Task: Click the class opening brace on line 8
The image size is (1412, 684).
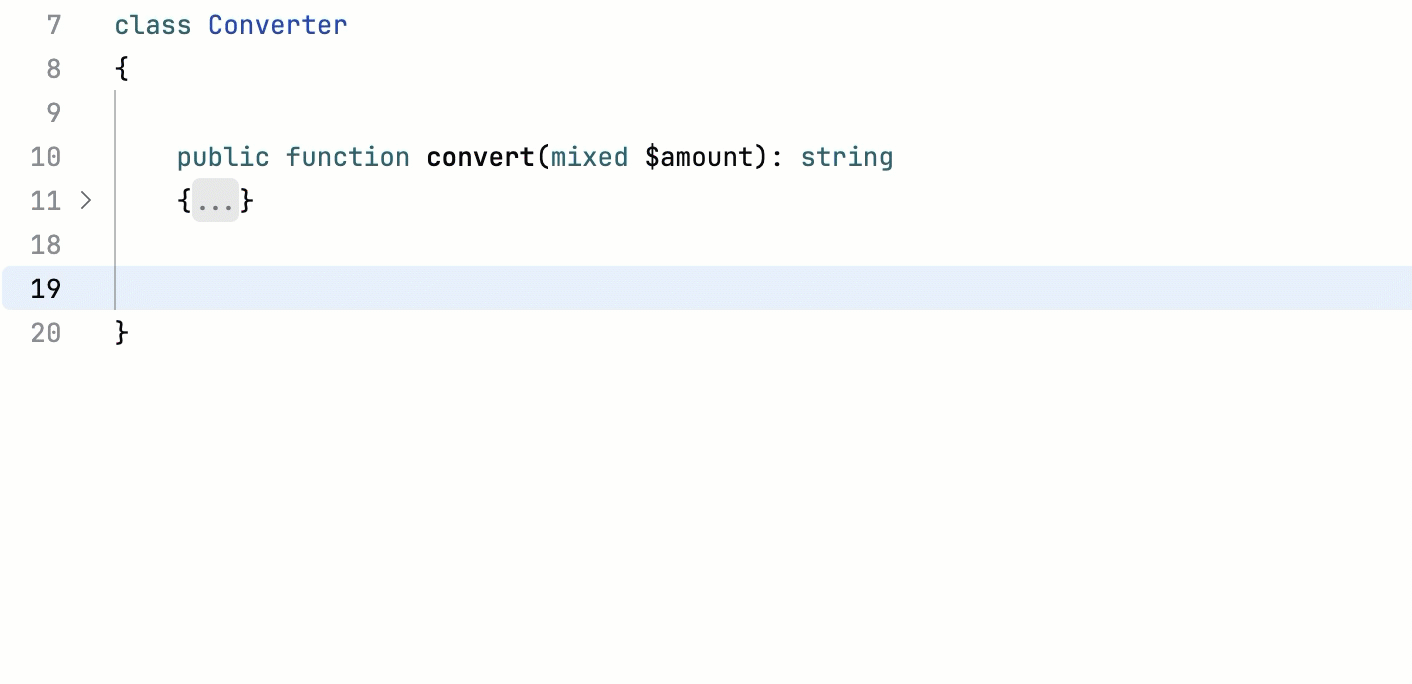Action: [x=122, y=69]
